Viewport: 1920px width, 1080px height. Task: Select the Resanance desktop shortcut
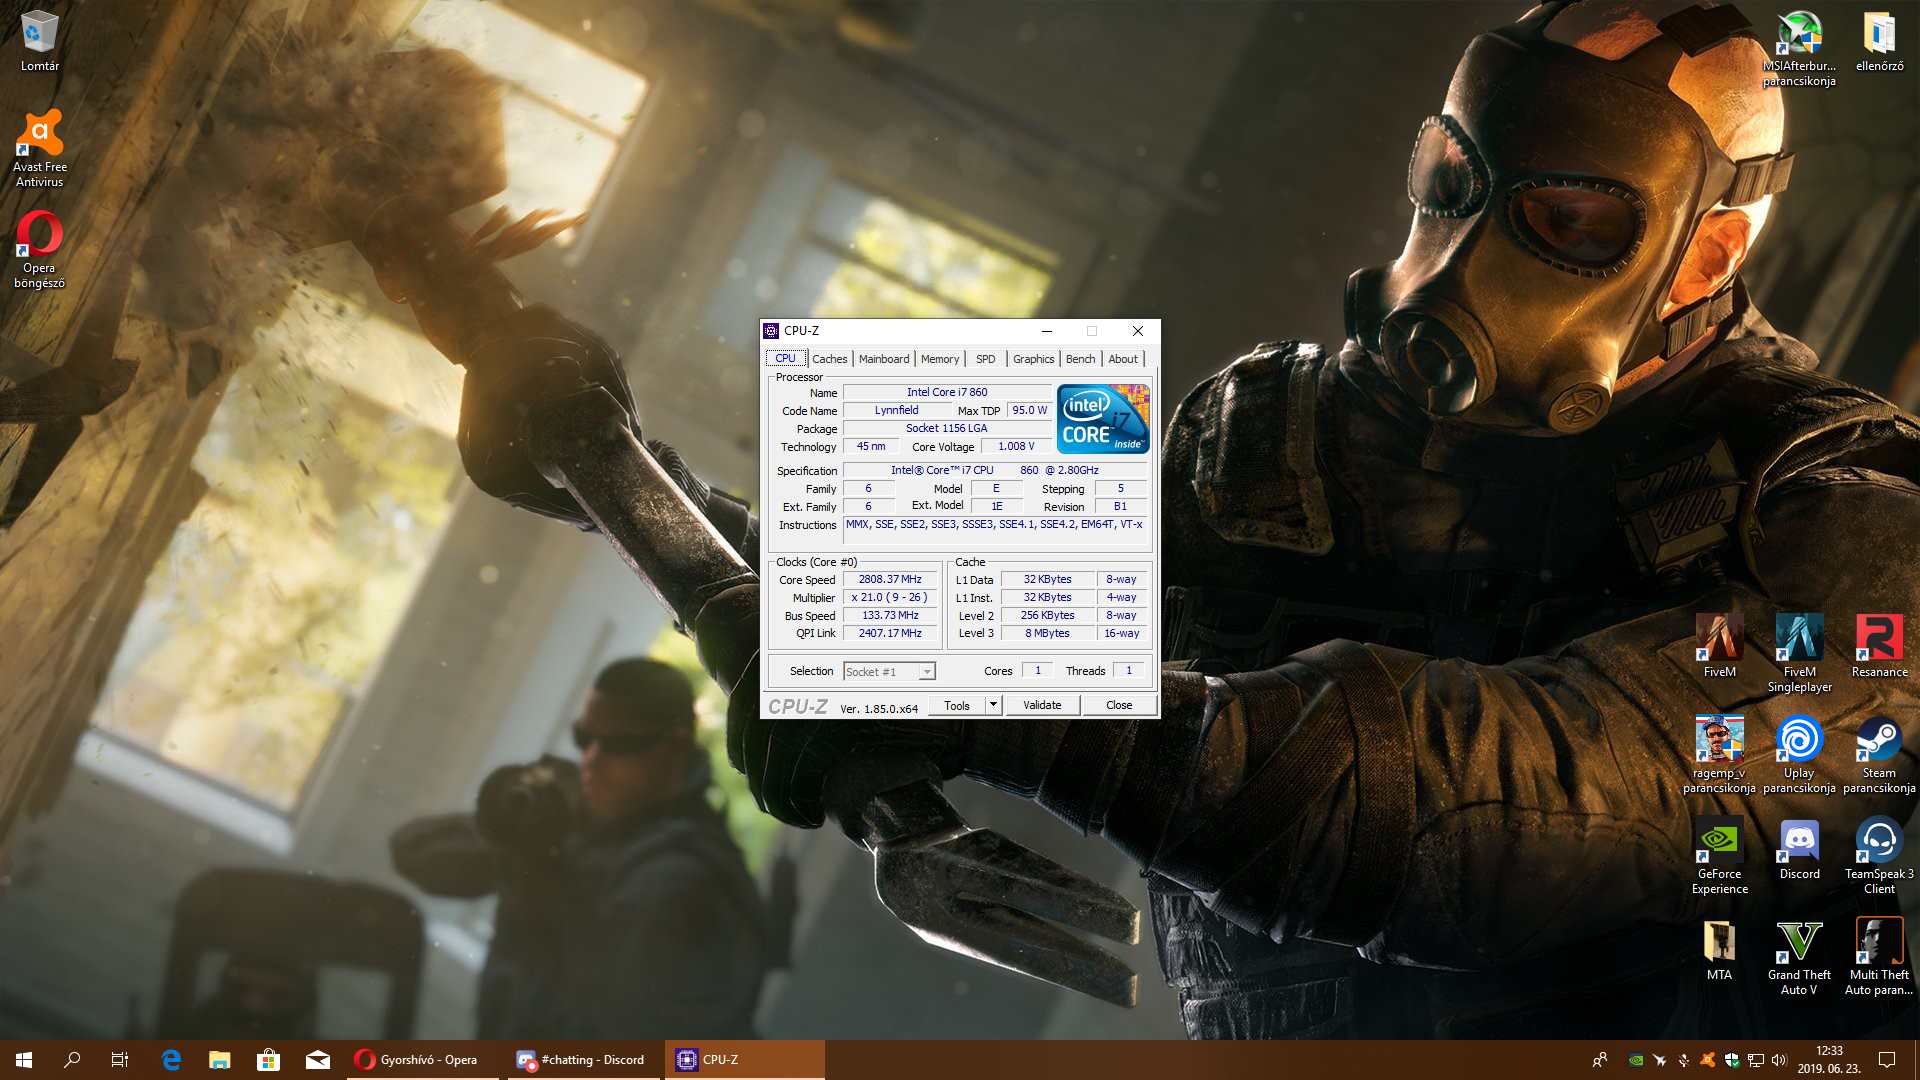[x=1879, y=647]
